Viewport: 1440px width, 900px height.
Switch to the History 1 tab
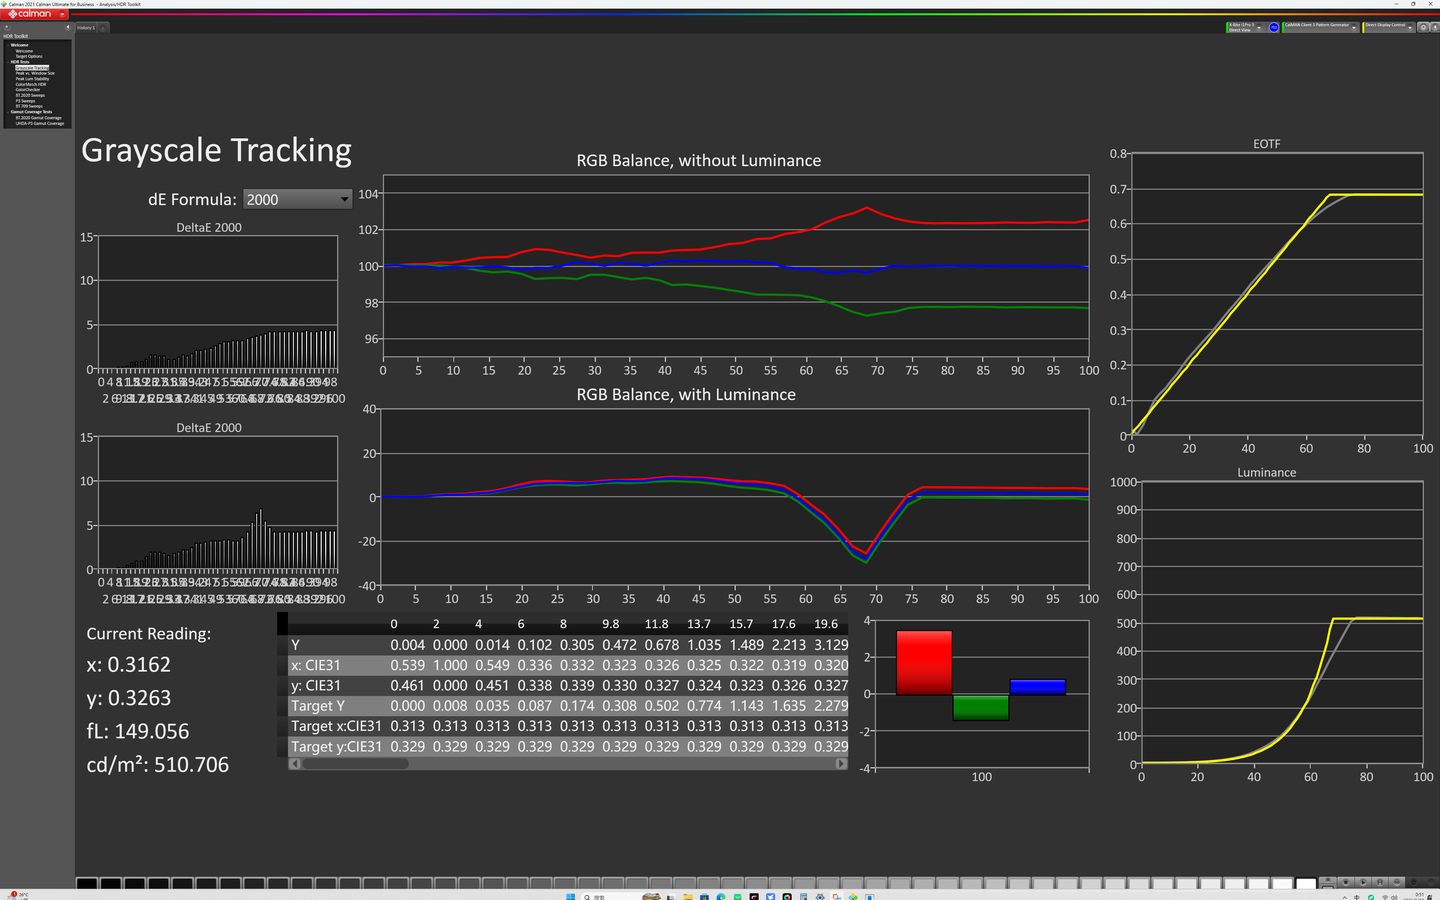point(87,28)
